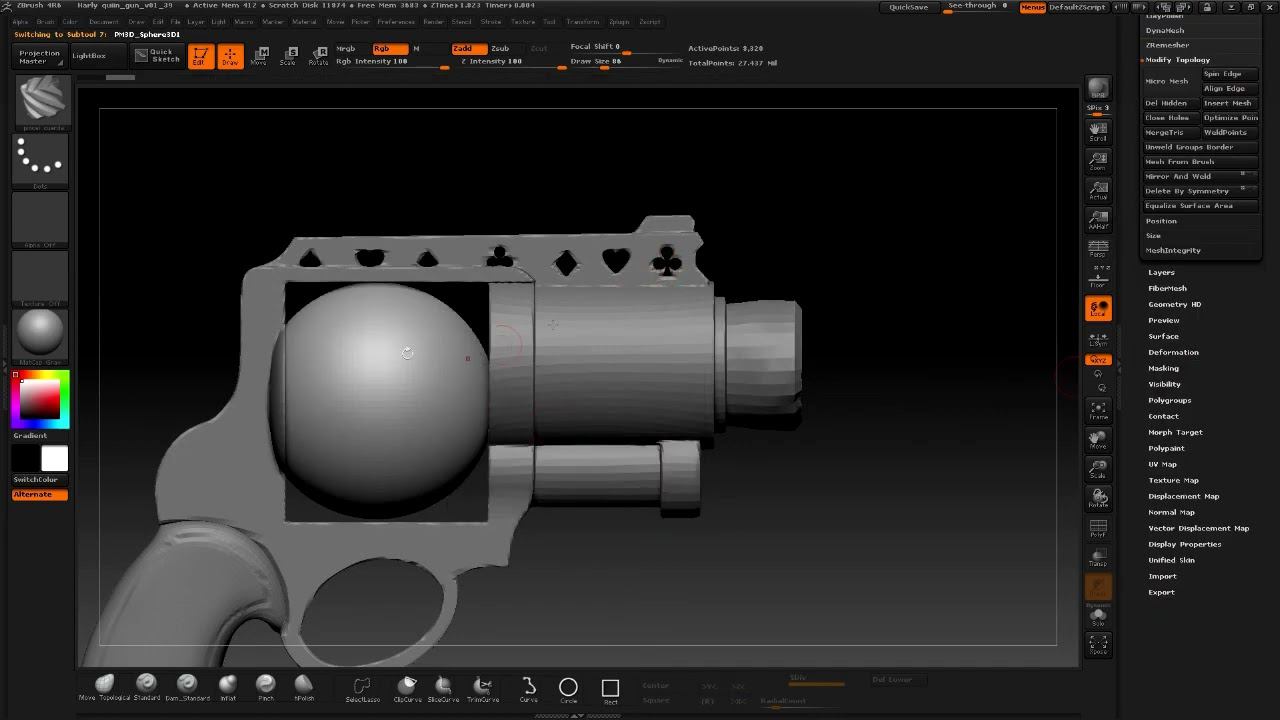This screenshot has height=720, width=1280.
Task: Select the Circle stroke shape
Action: 568,688
